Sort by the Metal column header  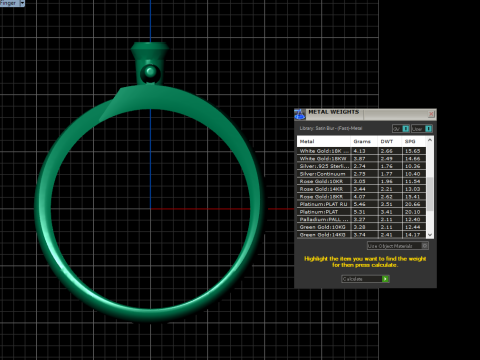tap(323, 141)
